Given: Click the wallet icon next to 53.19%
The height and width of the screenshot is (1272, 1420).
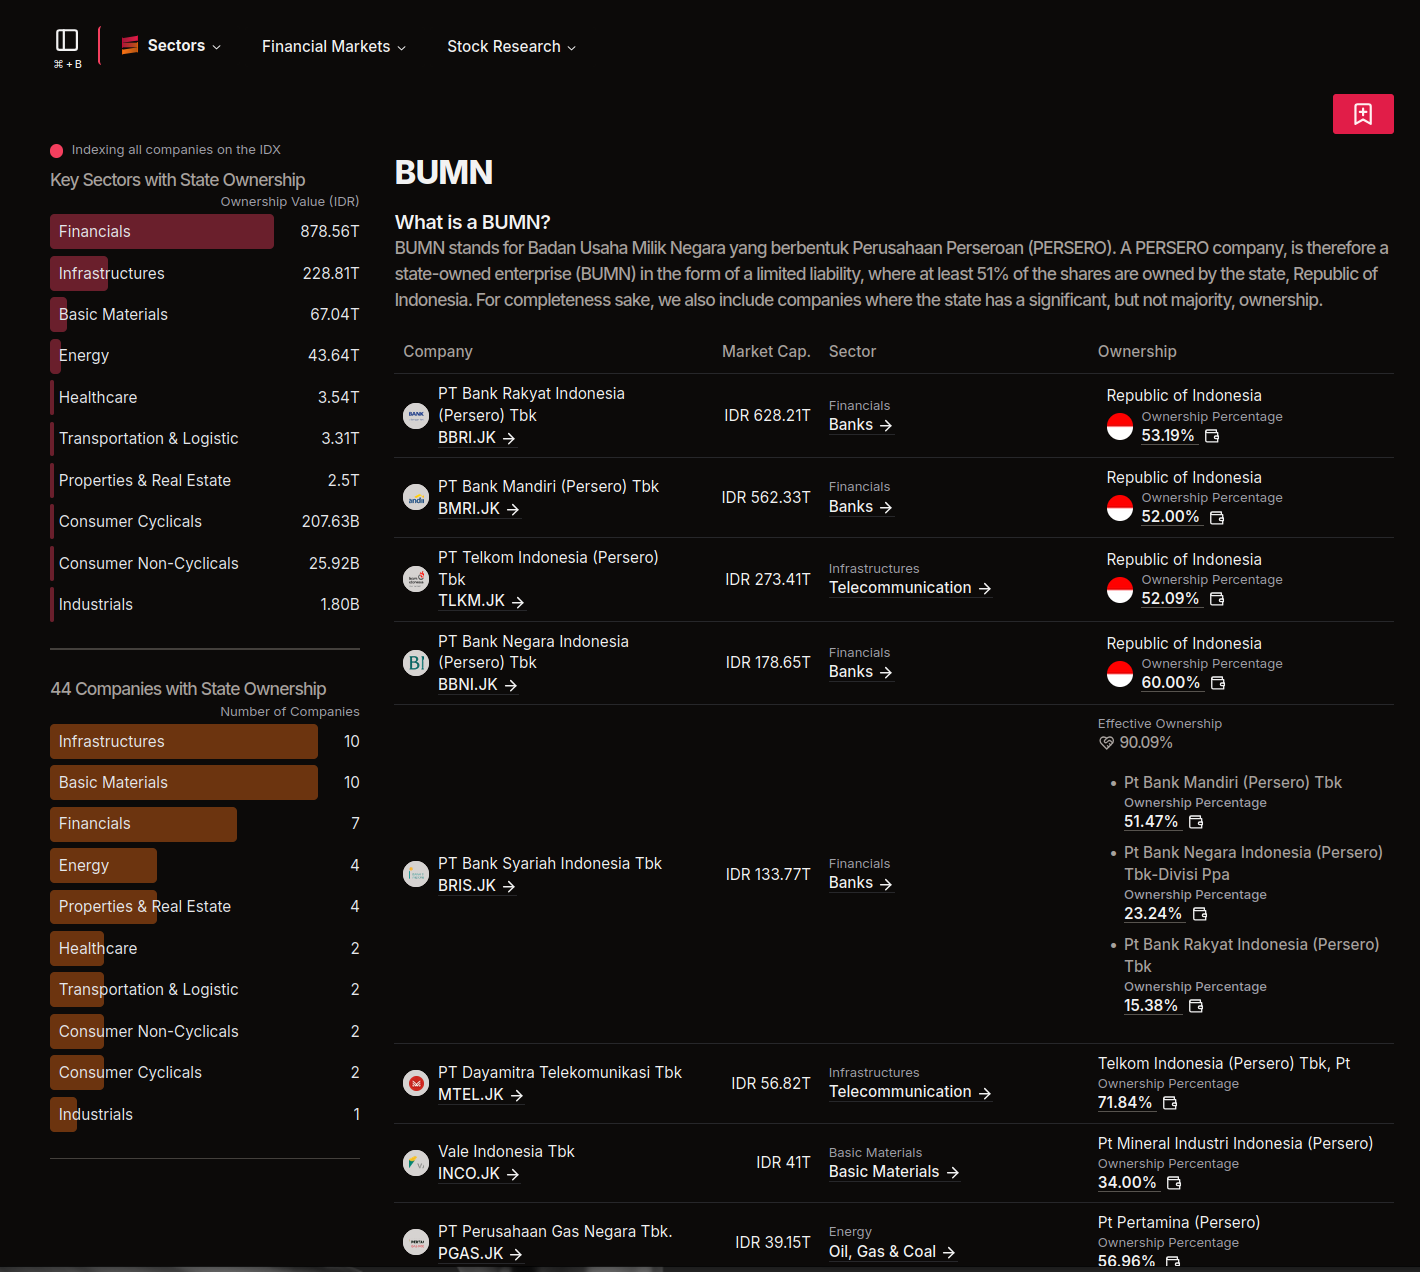Looking at the screenshot, I should (1212, 436).
